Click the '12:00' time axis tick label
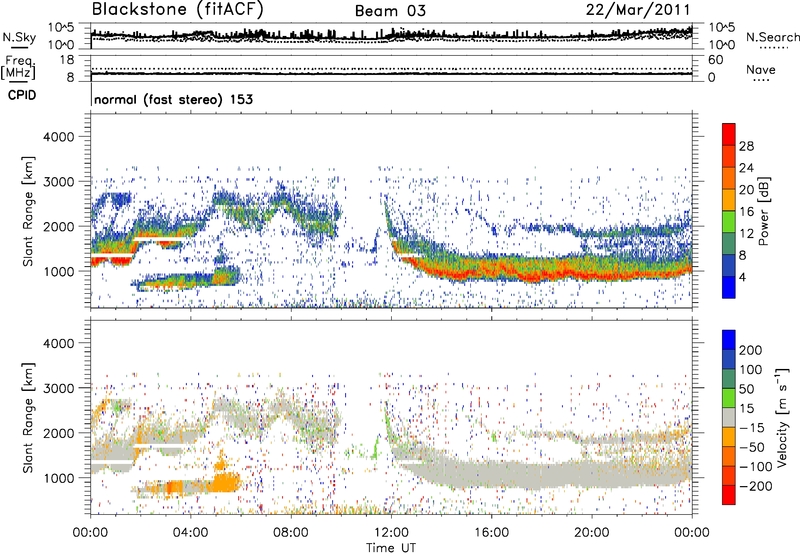The image size is (800, 554). point(391,533)
